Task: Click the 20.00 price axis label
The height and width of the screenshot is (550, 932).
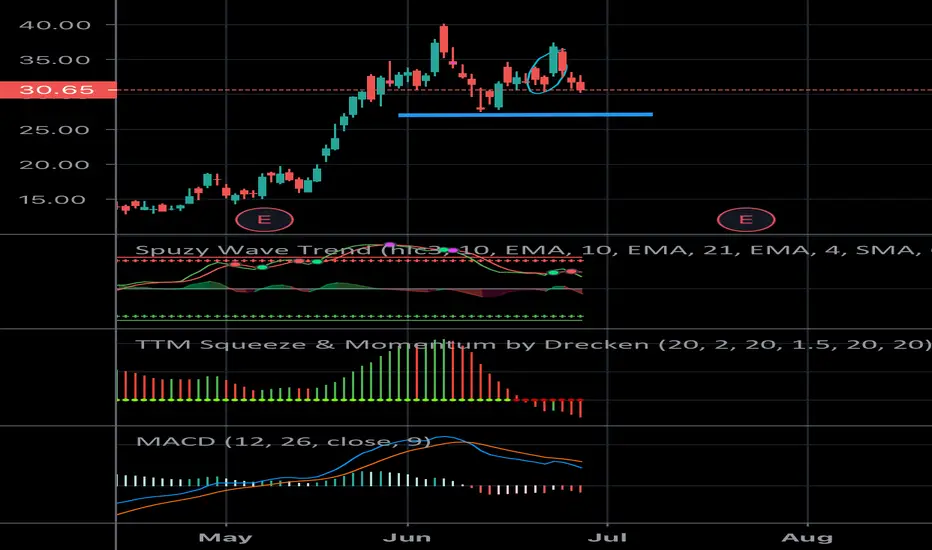Action: [55, 165]
